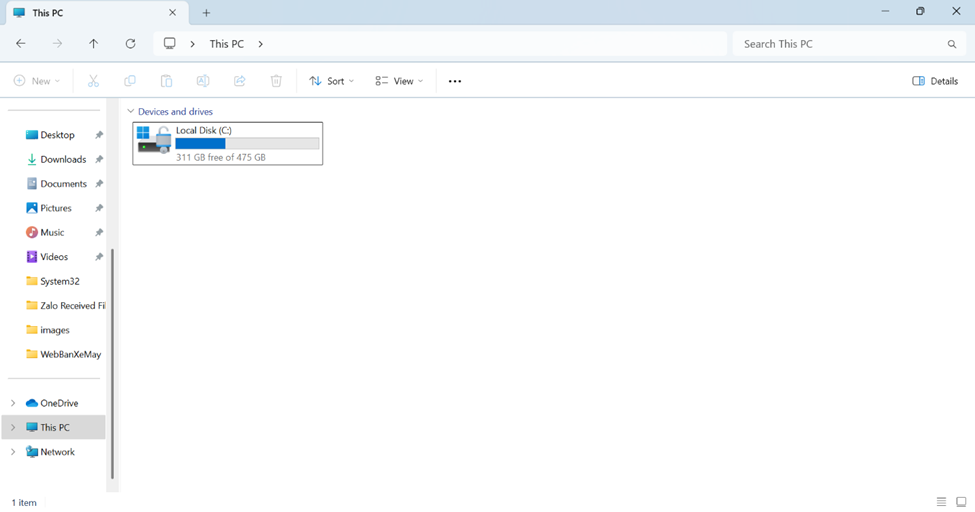Click the Share icon in toolbar
The height and width of the screenshot is (512, 975).
click(240, 81)
